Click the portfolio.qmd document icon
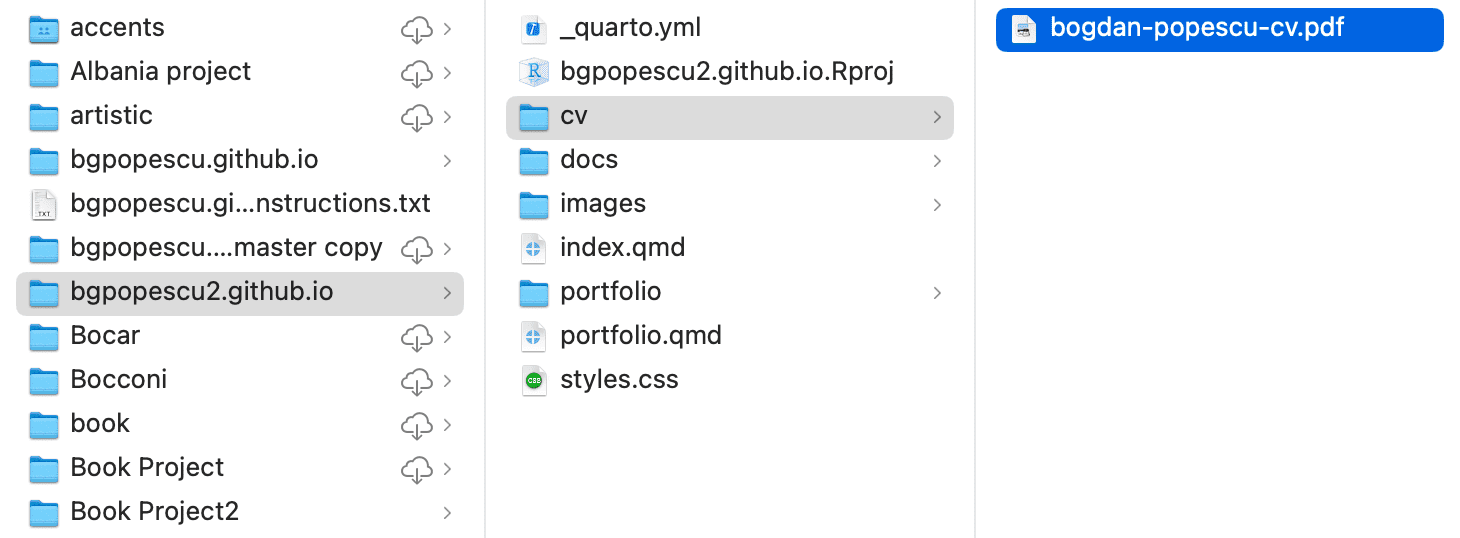The height and width of the screenshot is (538, 1460). (534, 336)
